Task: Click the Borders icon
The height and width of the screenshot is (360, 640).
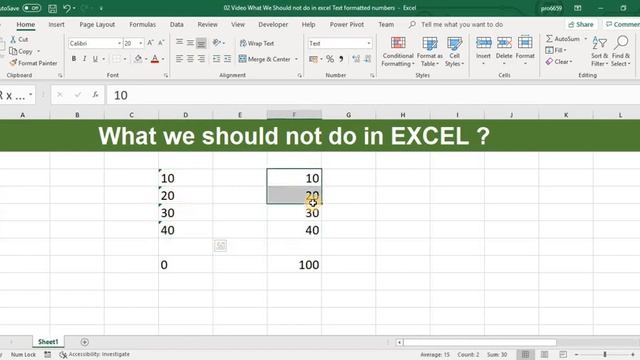Action: 116,59
